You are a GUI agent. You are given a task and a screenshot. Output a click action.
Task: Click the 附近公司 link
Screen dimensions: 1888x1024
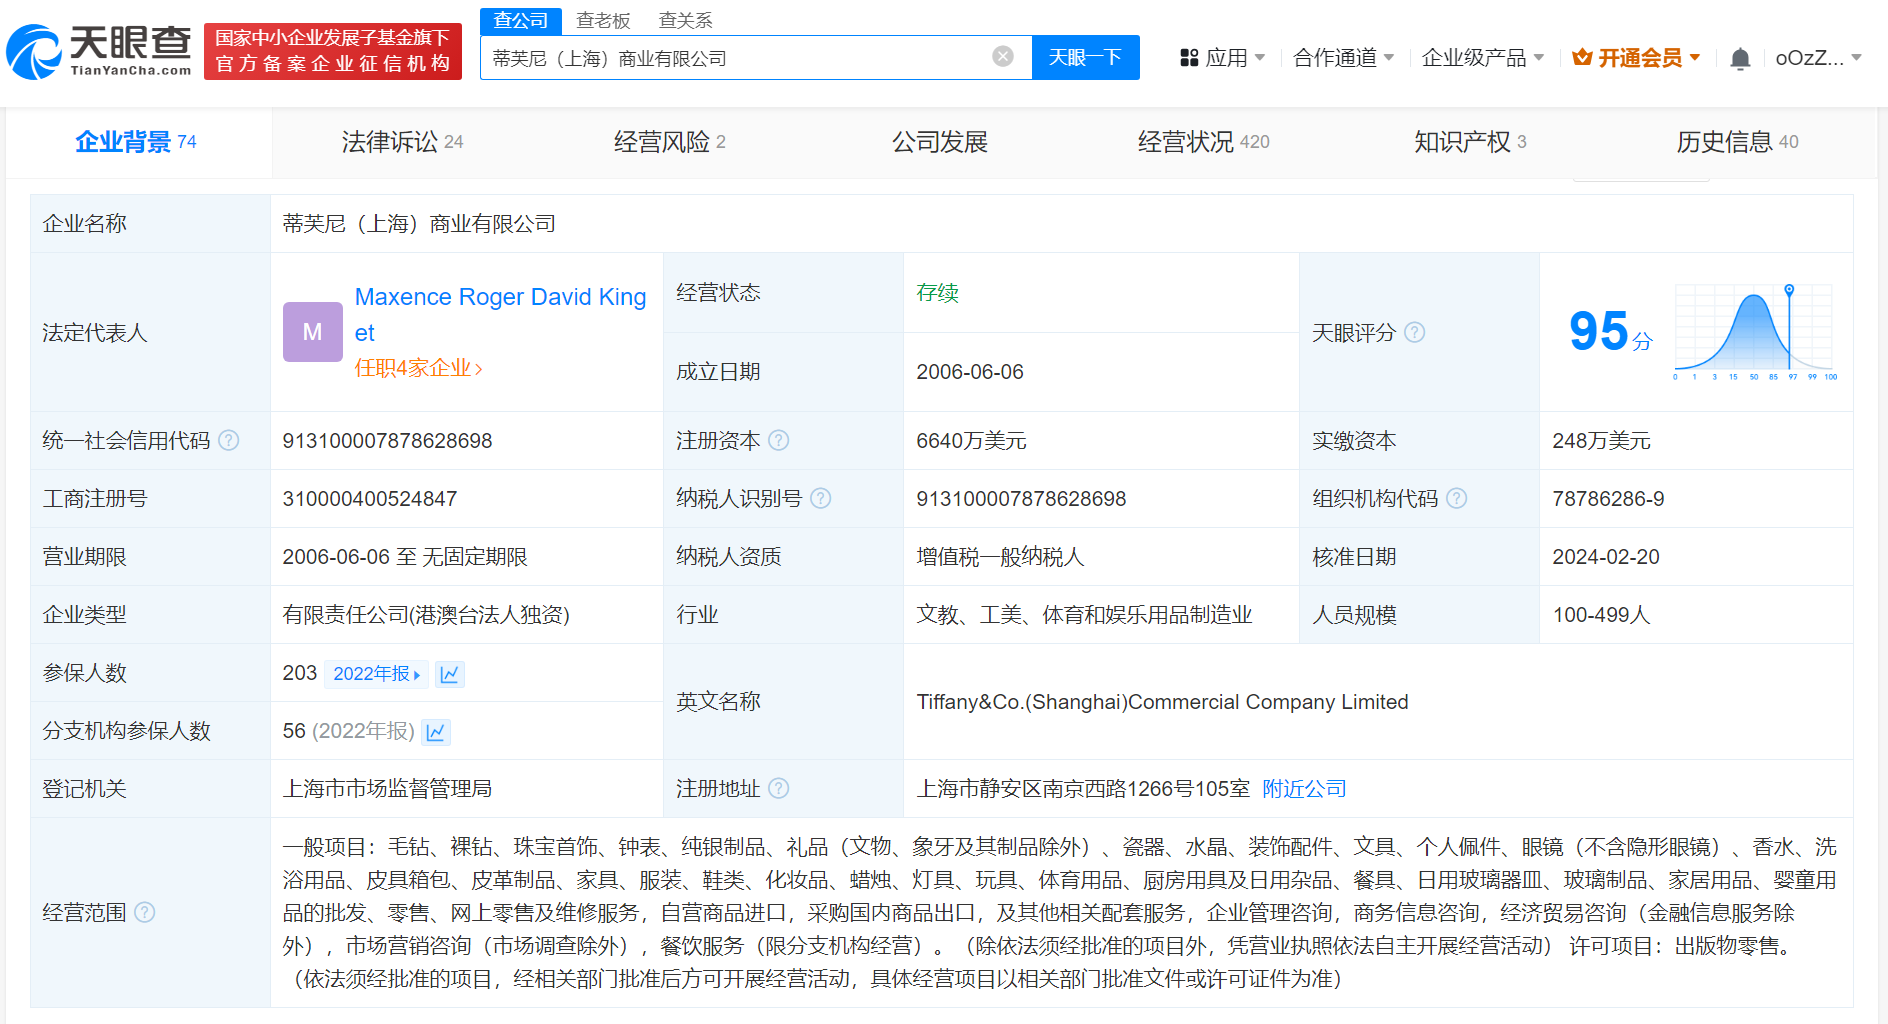click(1304, 788)
